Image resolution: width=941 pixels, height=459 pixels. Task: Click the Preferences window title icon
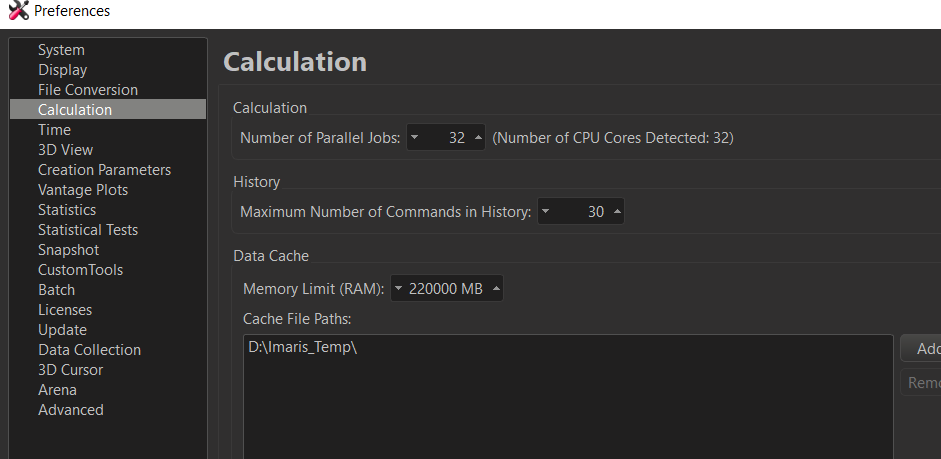click(17, 12)
